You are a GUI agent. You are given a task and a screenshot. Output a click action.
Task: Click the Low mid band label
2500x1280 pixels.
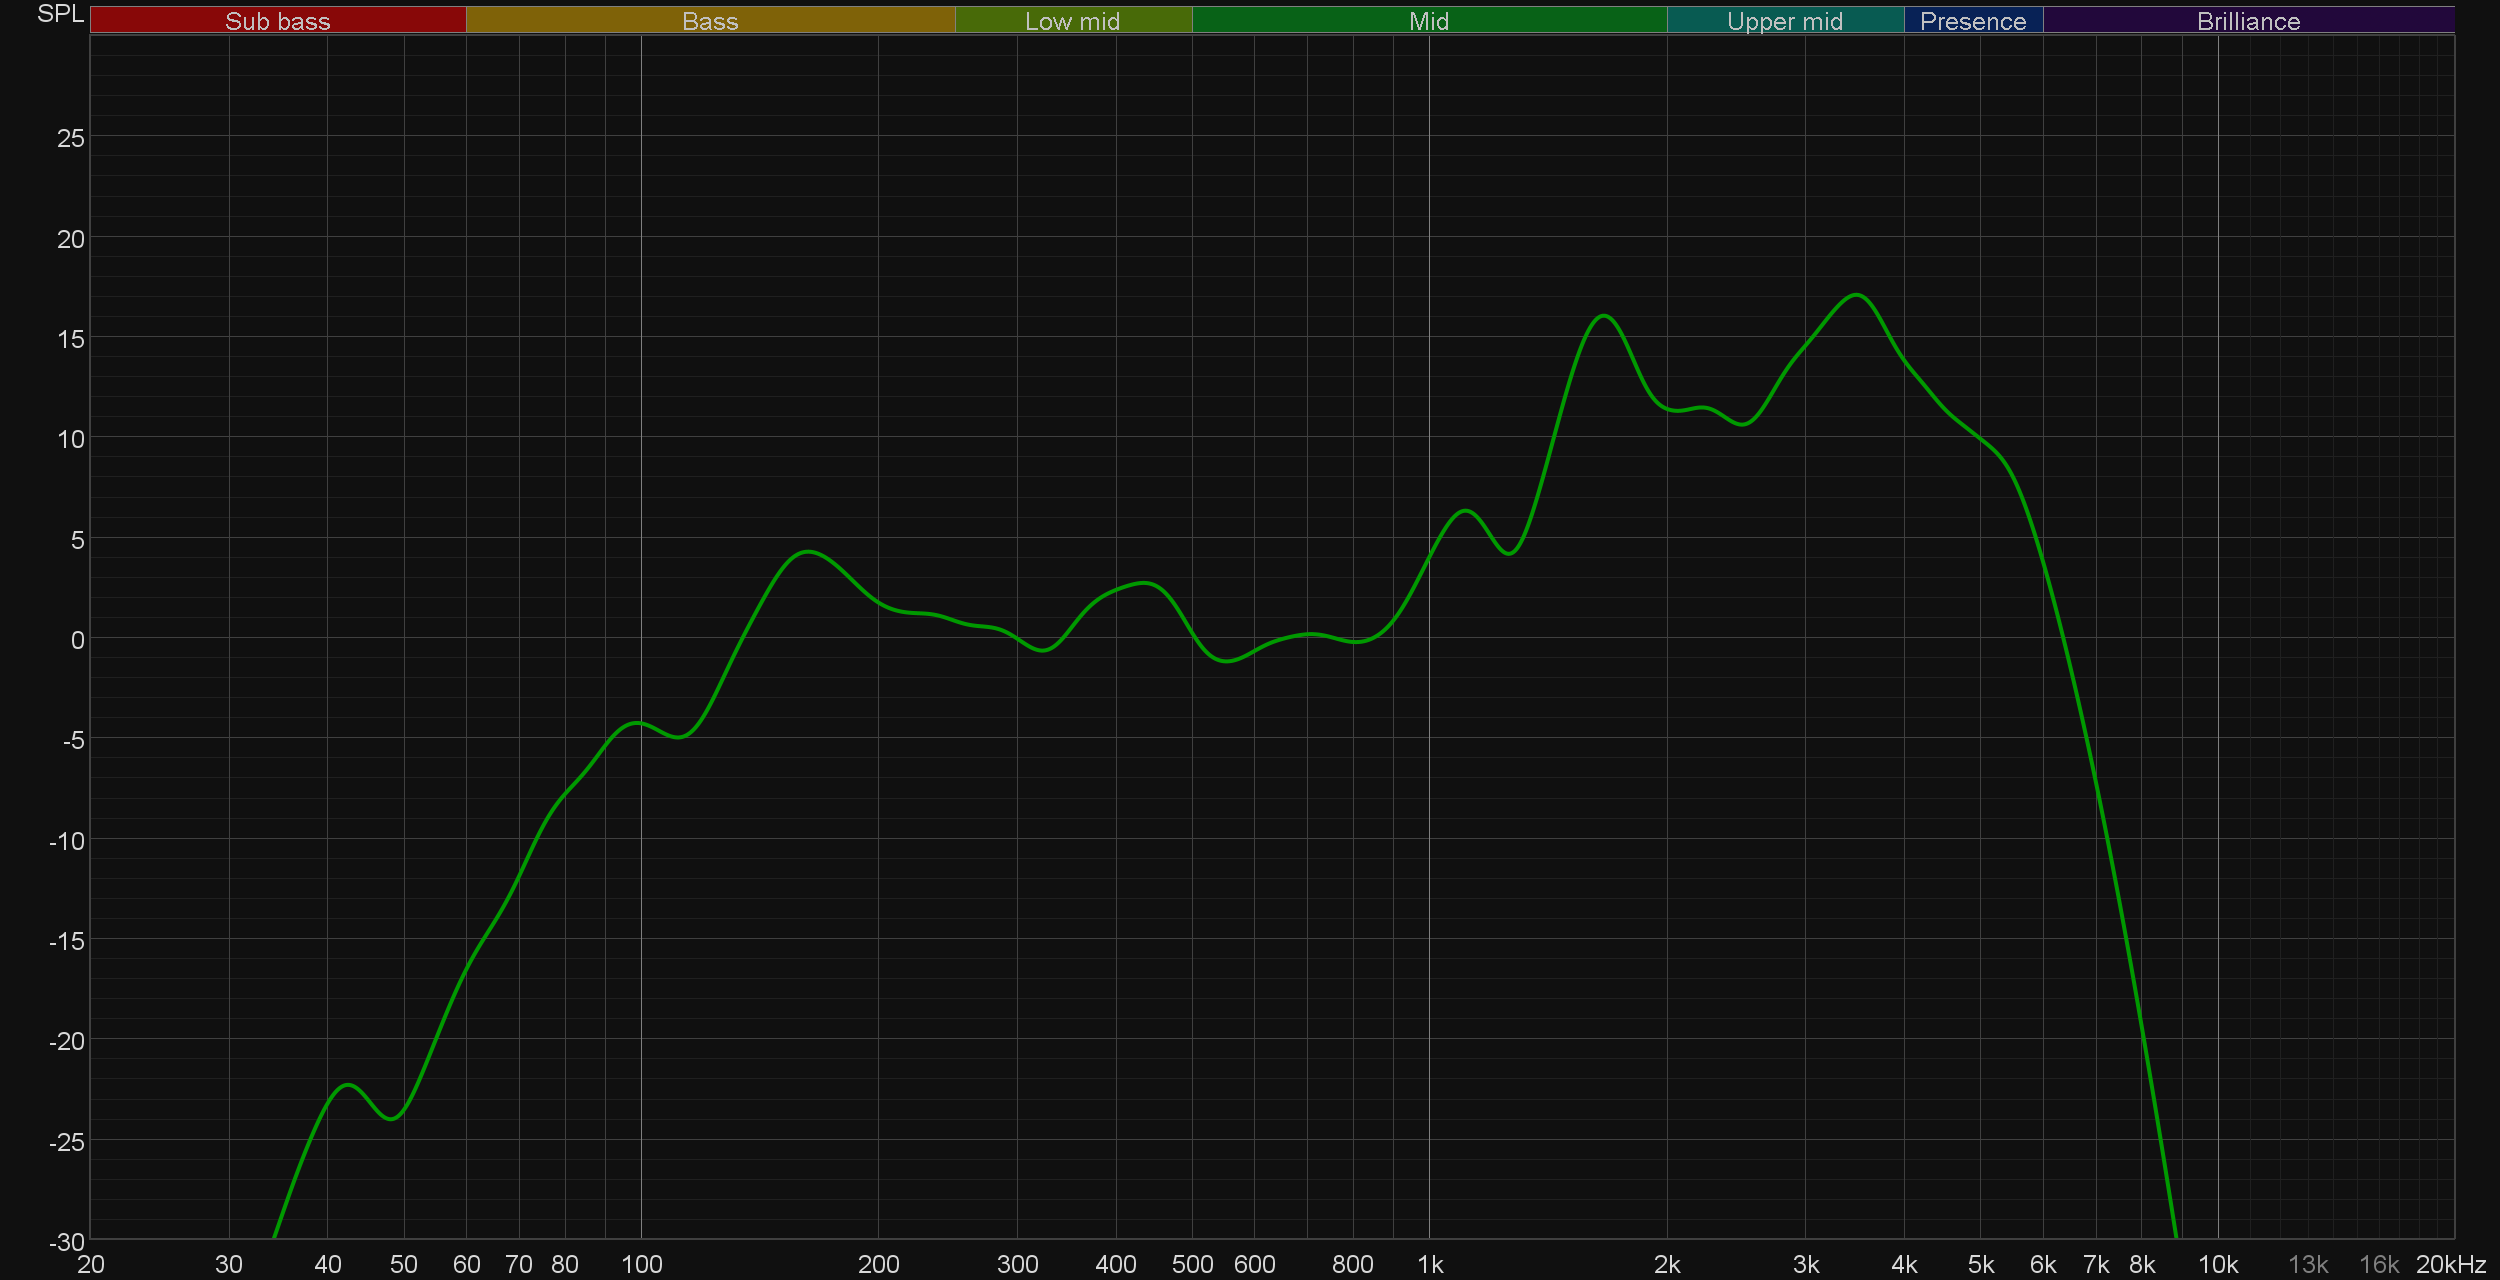coord(1072,21)
